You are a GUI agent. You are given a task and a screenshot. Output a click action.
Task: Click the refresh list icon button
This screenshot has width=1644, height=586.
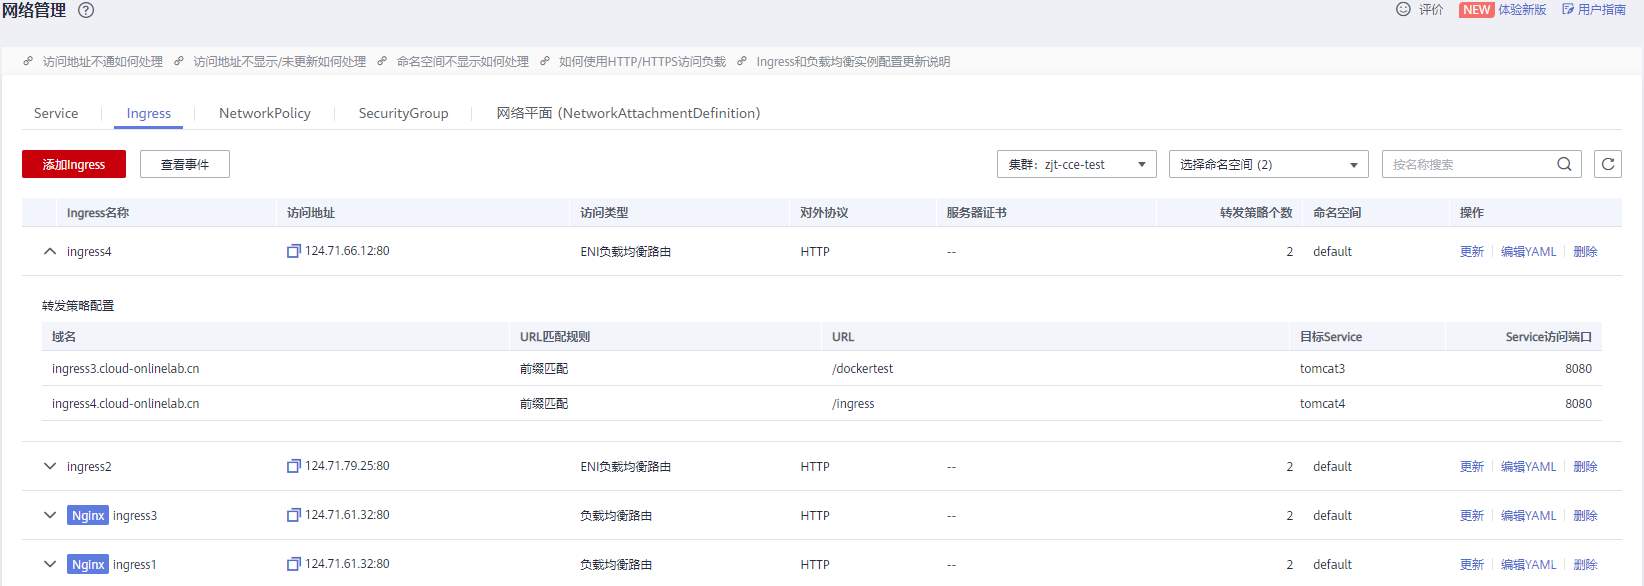(1608, 164)
